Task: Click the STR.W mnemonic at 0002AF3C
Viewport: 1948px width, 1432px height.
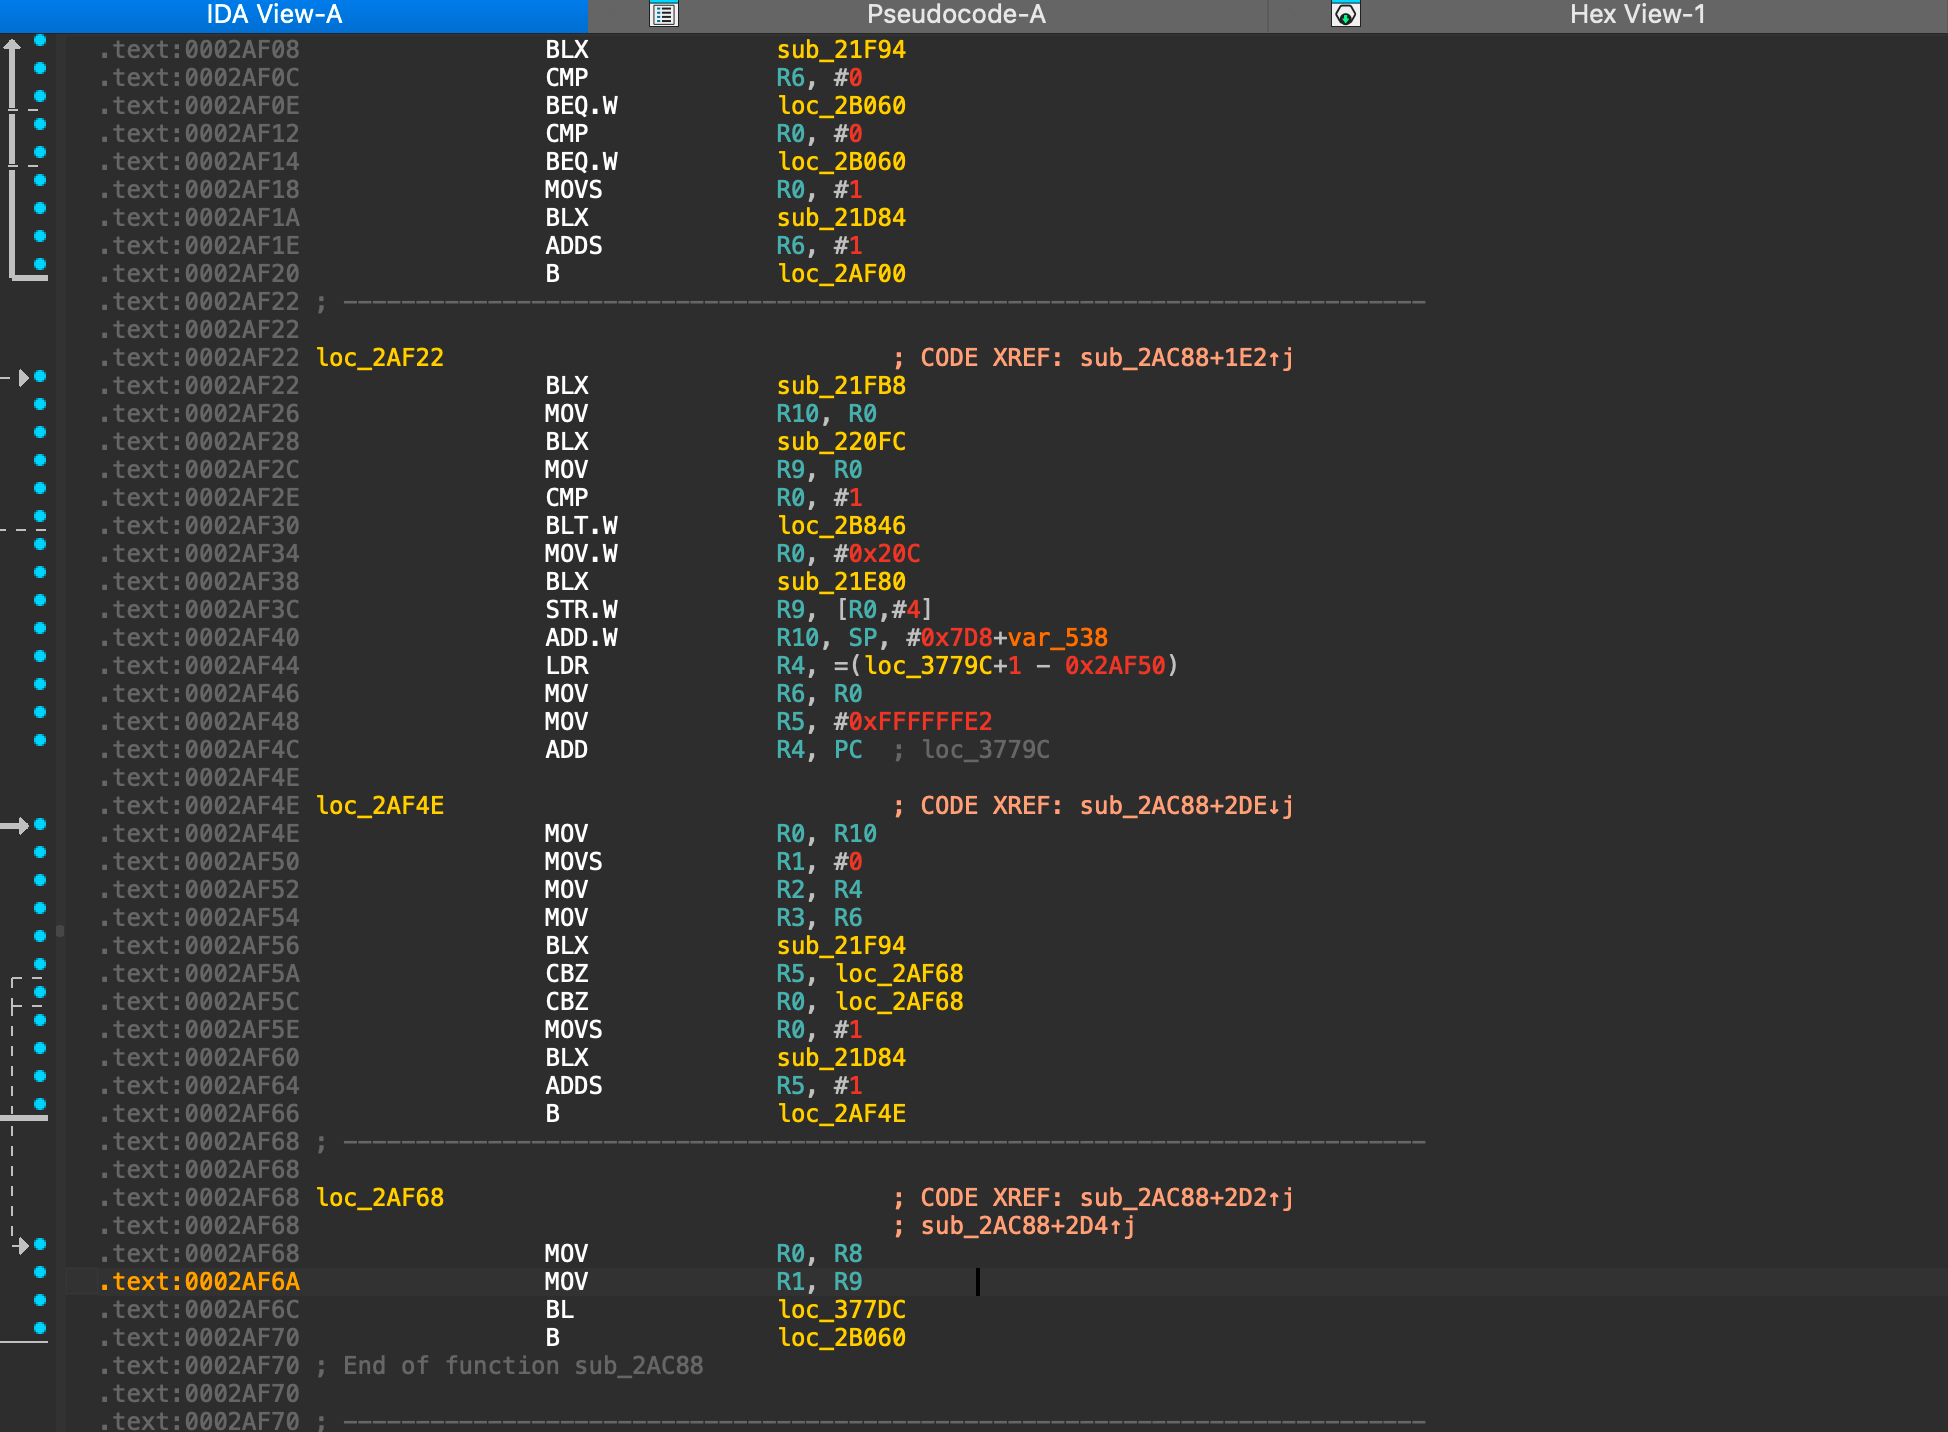Action: coord(581,609)
